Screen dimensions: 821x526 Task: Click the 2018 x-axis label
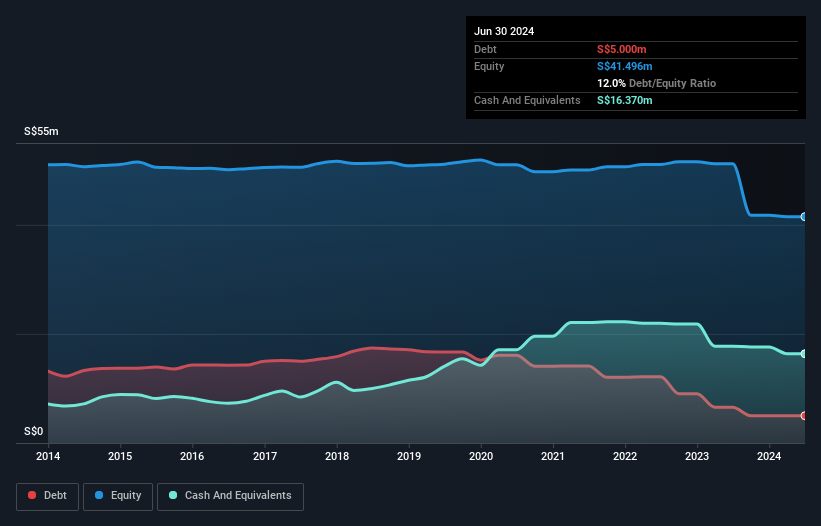(x=337, y=456)
